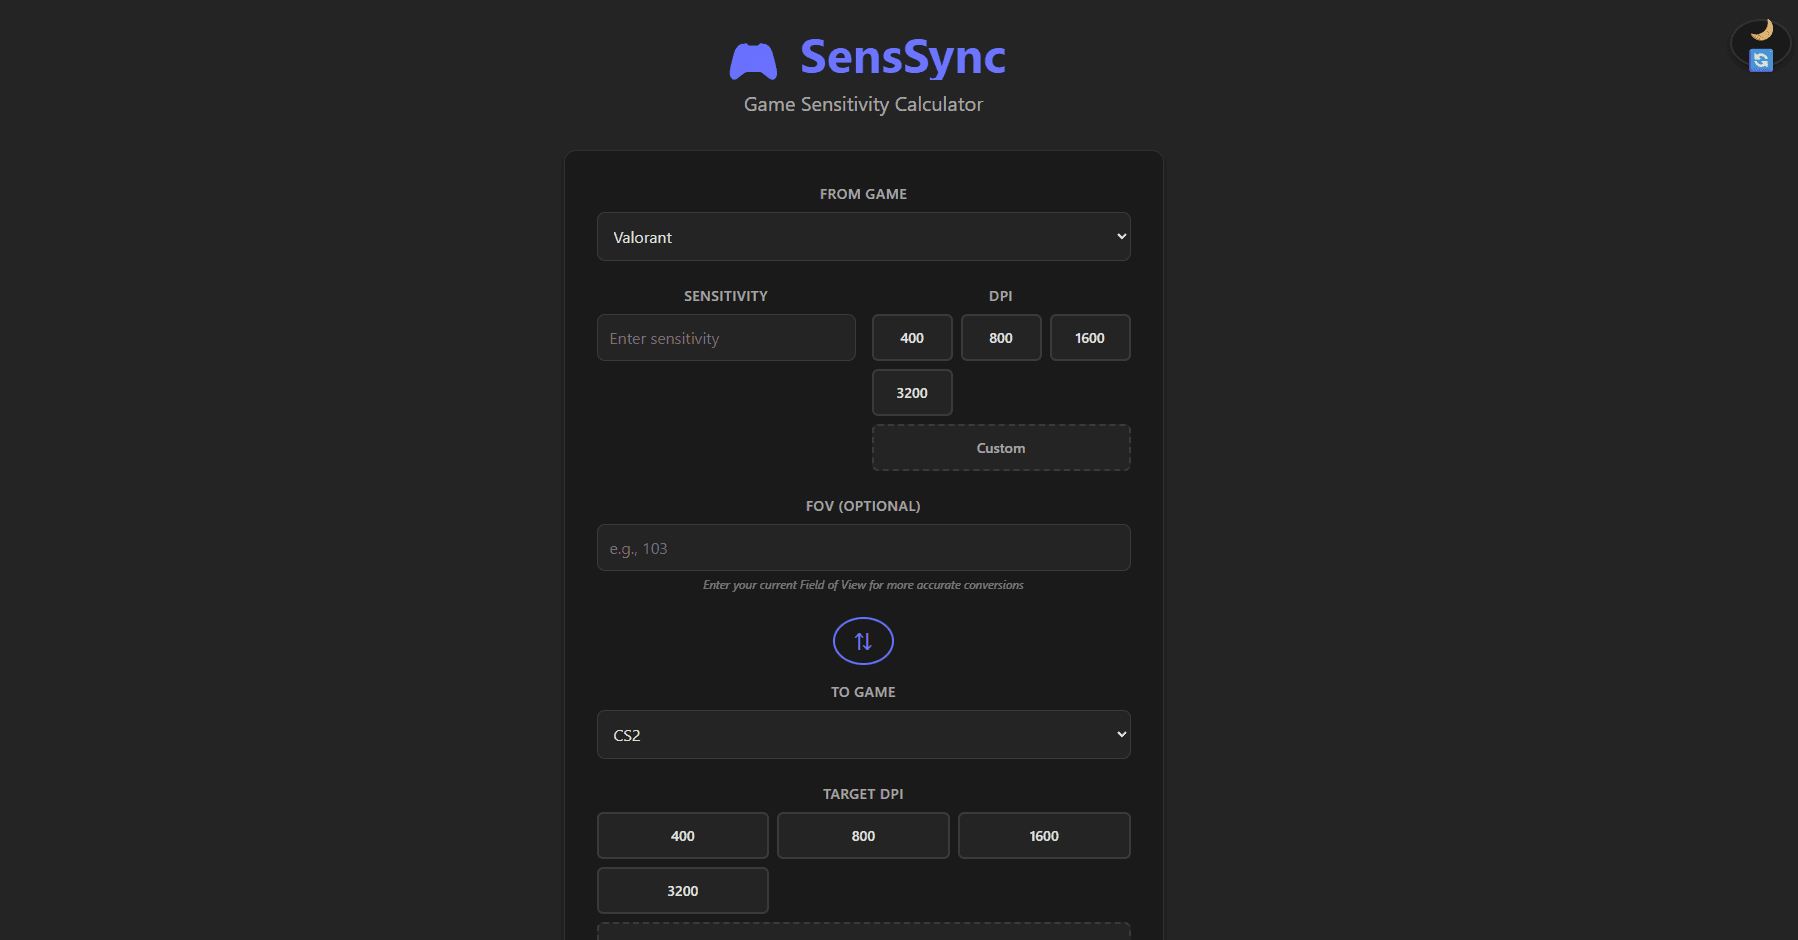
Task: Click the blue sync icon near the moon
Action: click(1761, 61)
